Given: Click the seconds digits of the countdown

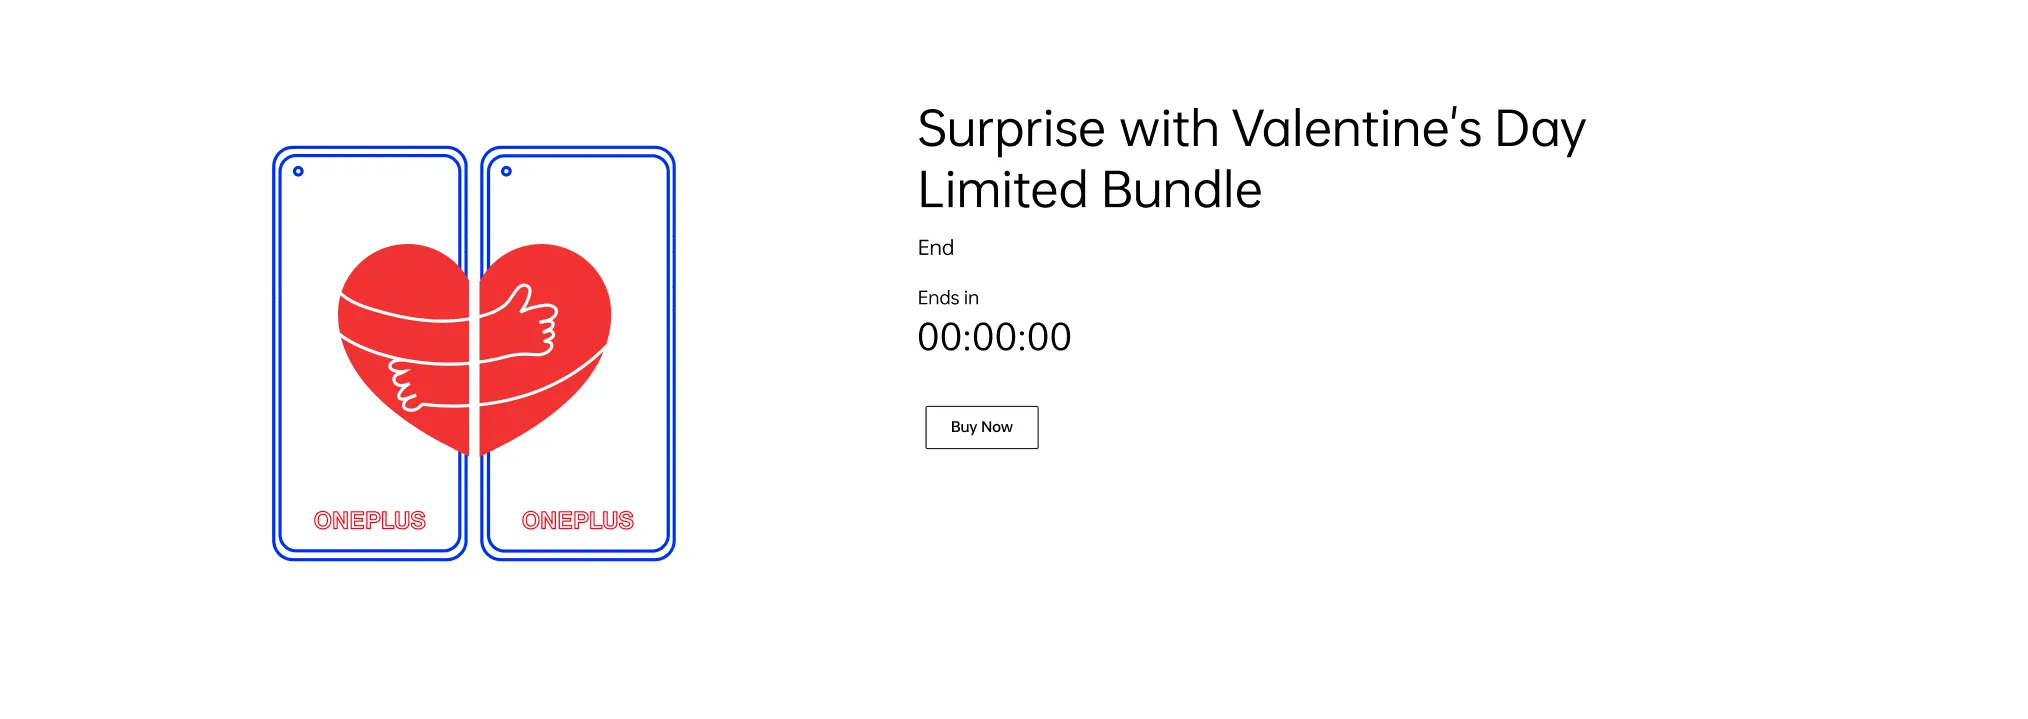Looking at the screenshot, I should pos(1049,338).
